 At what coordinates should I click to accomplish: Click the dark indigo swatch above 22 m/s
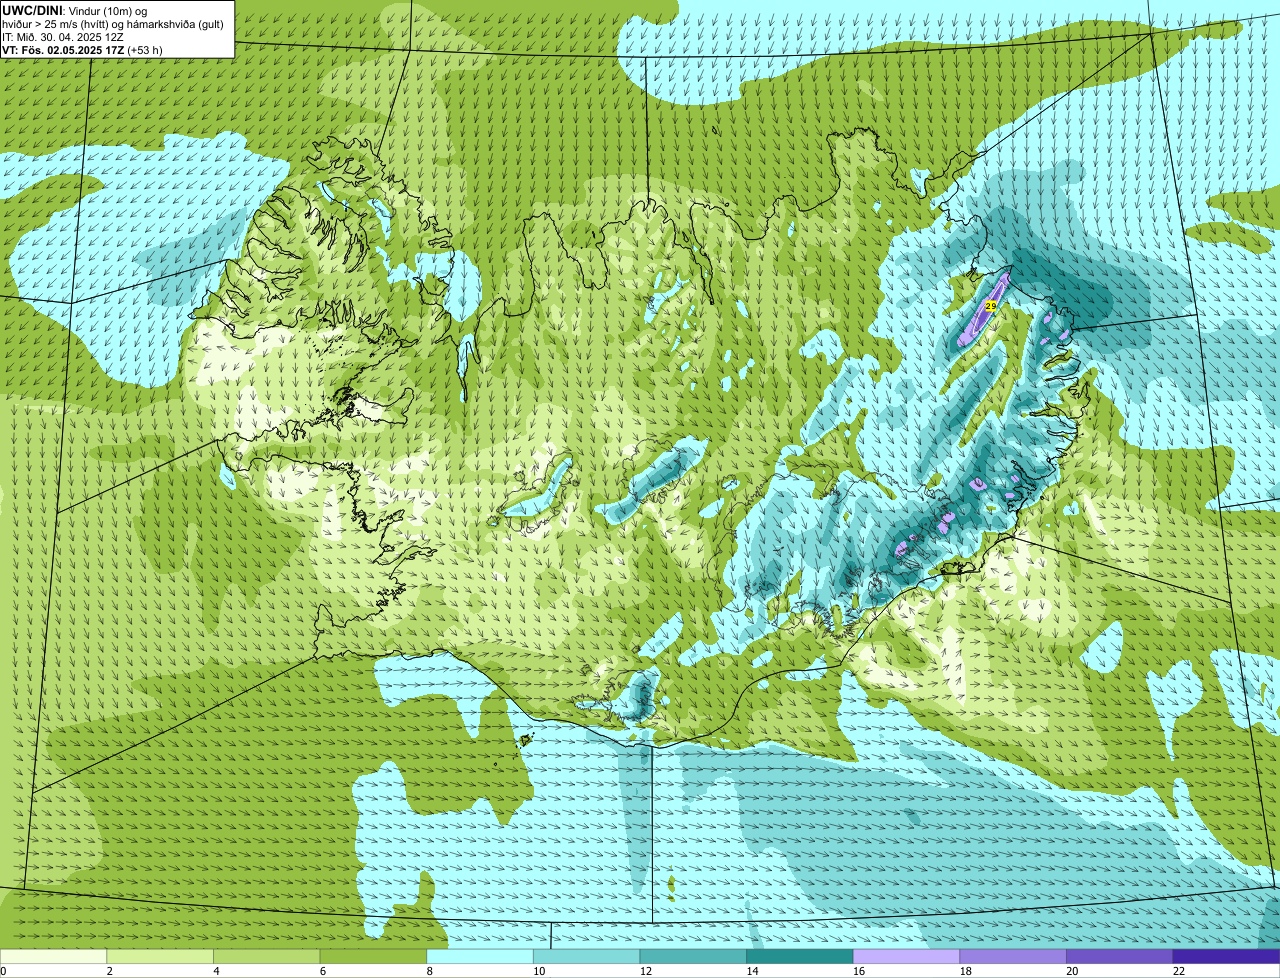(1227, 956)
